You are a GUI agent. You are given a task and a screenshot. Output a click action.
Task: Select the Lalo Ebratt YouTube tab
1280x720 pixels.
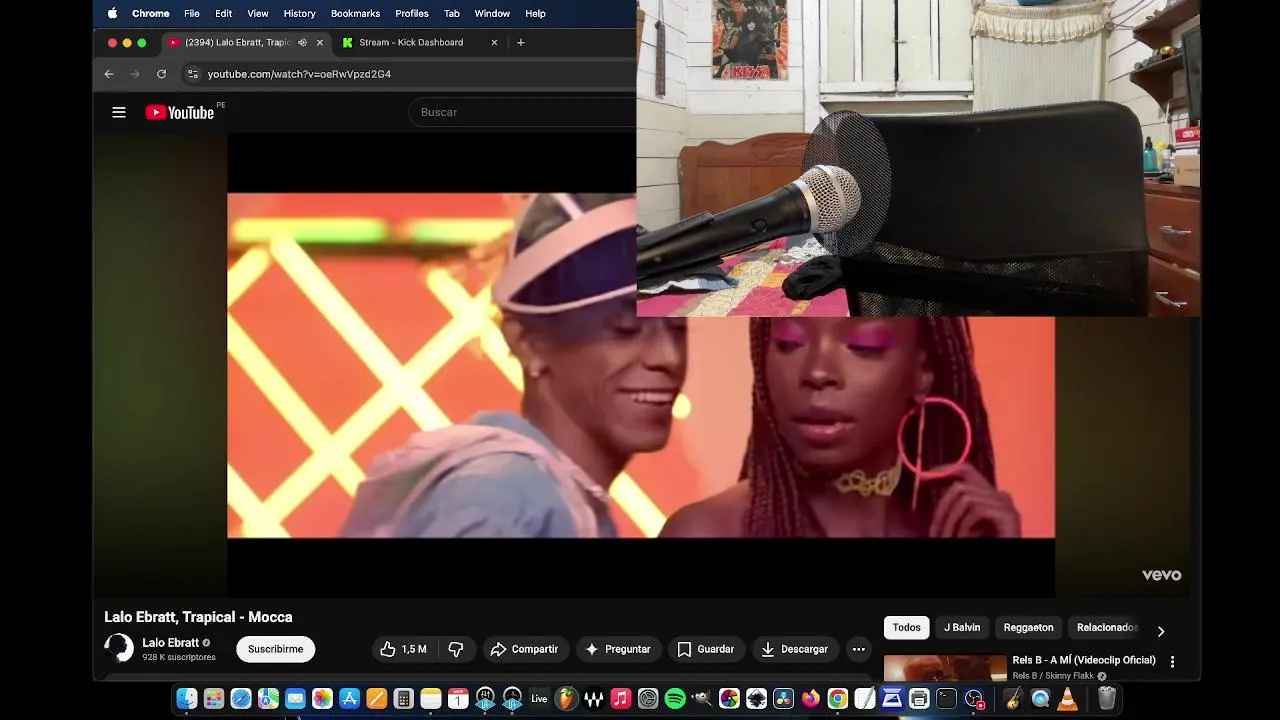click(x=238, y=42)
